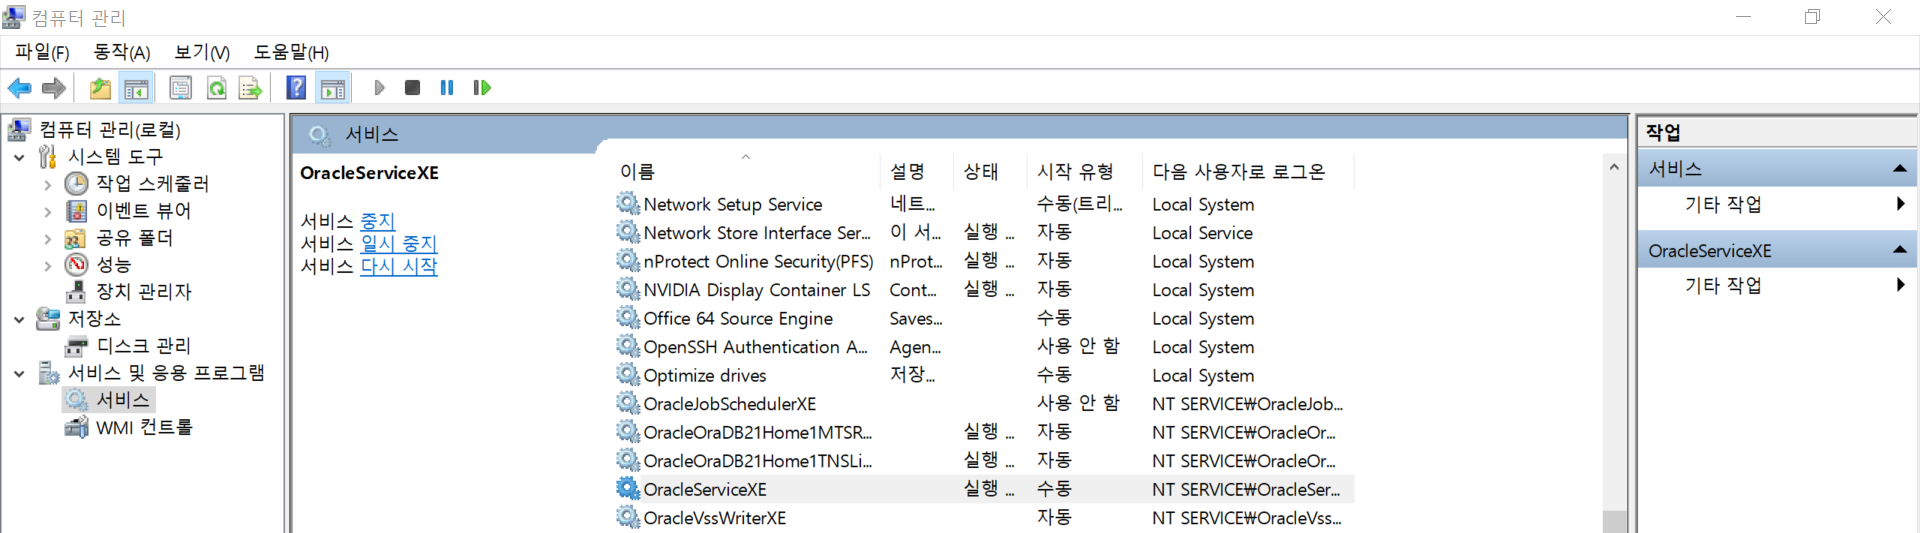Select OpenSSH Authentication Agent row
1920x533 pixels.
click(984, 347)
